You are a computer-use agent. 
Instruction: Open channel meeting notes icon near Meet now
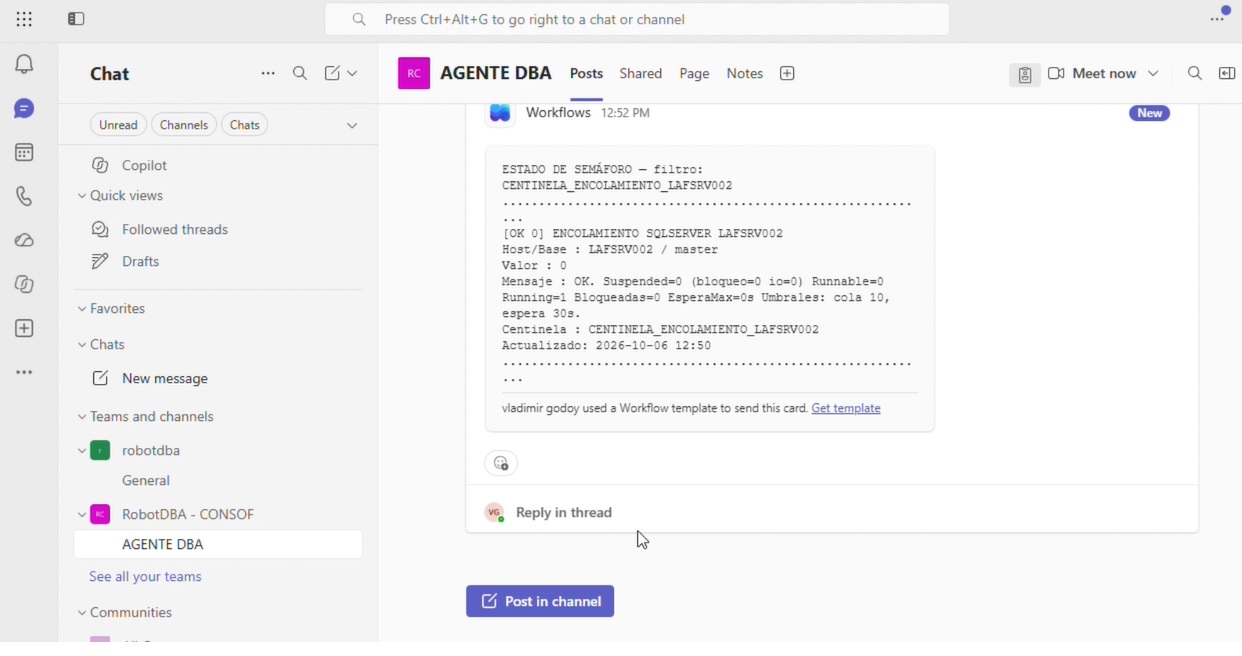click(x=1025, y=75)
